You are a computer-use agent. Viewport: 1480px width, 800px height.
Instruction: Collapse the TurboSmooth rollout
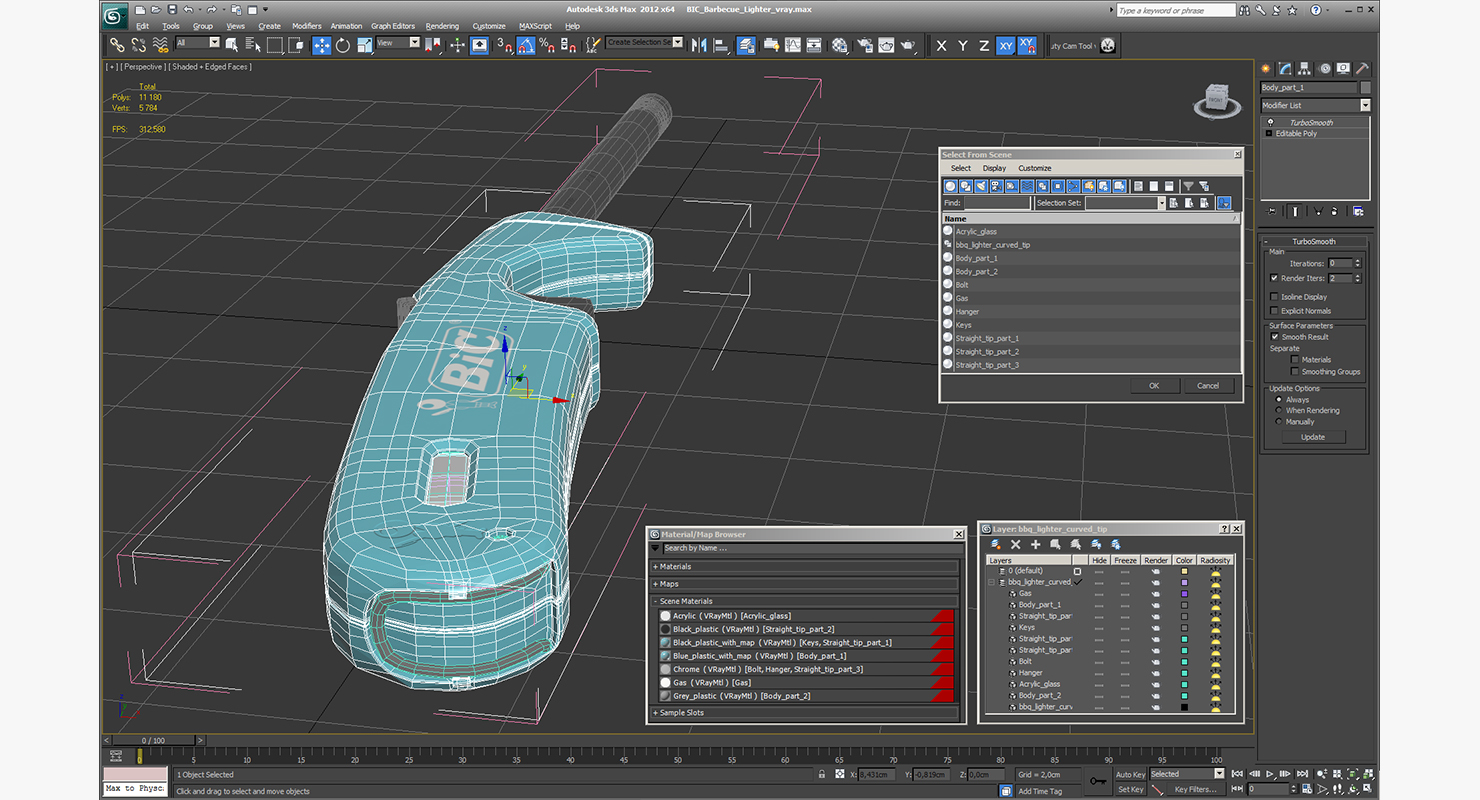tap(1313, 241)
